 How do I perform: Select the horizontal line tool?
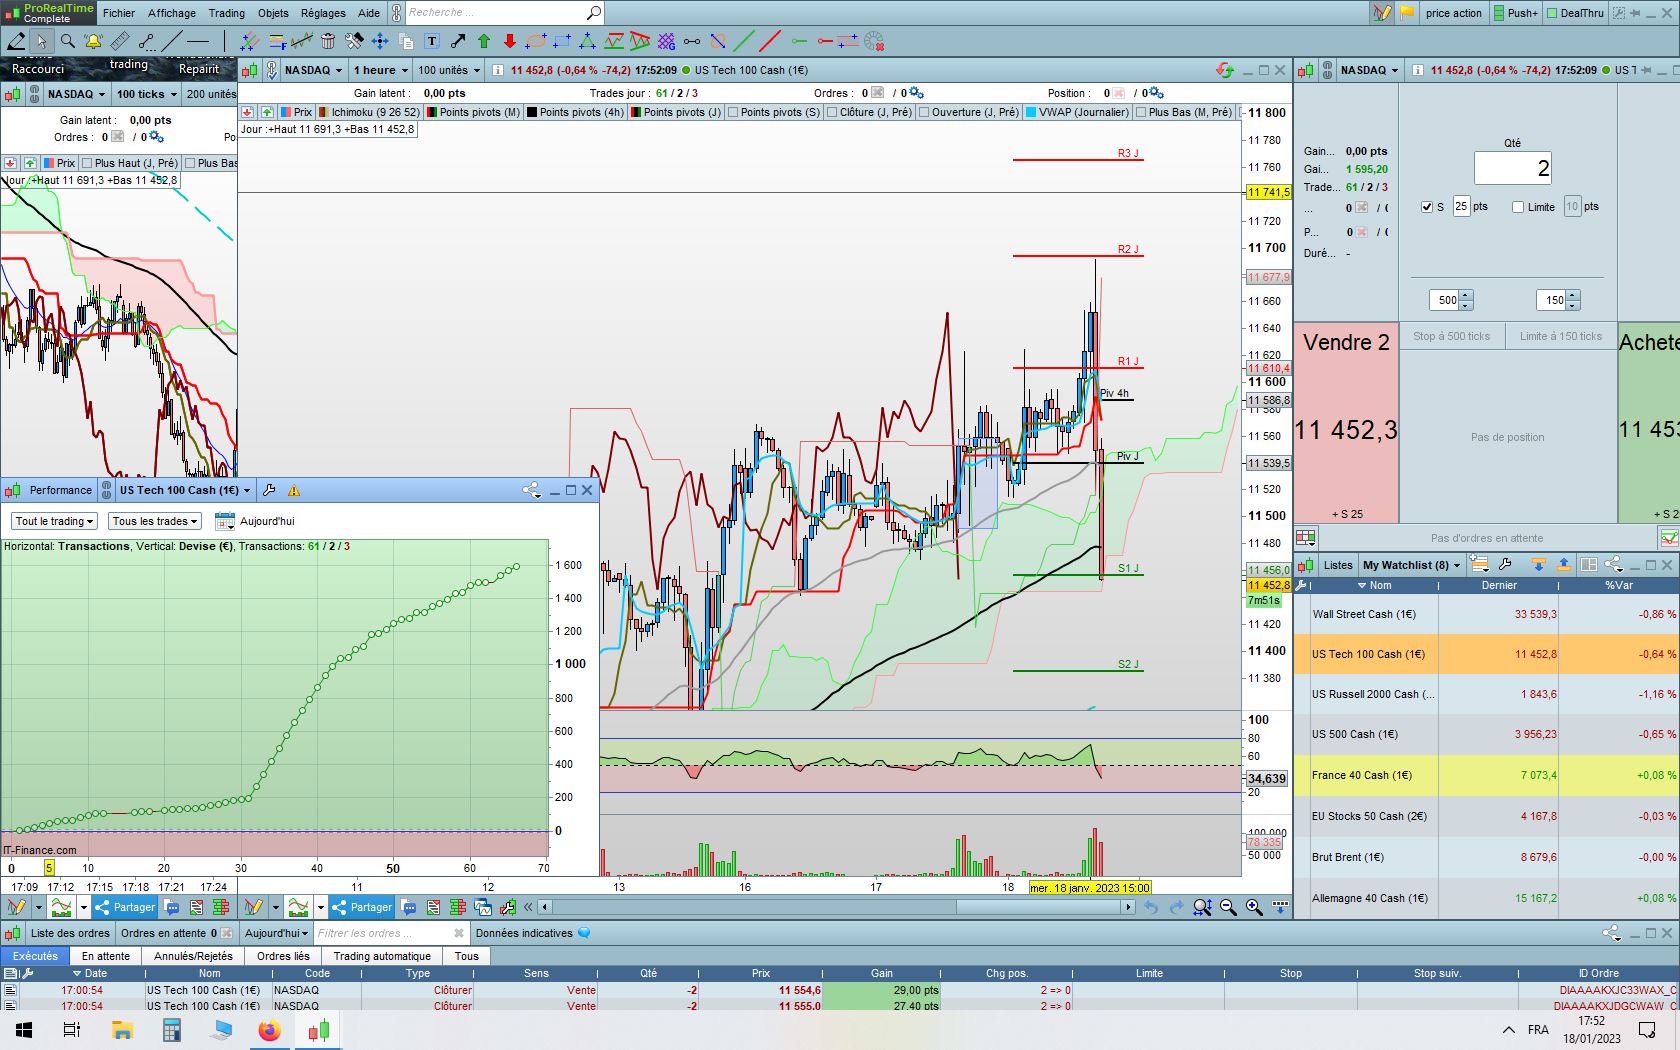[x=198, y=41]
